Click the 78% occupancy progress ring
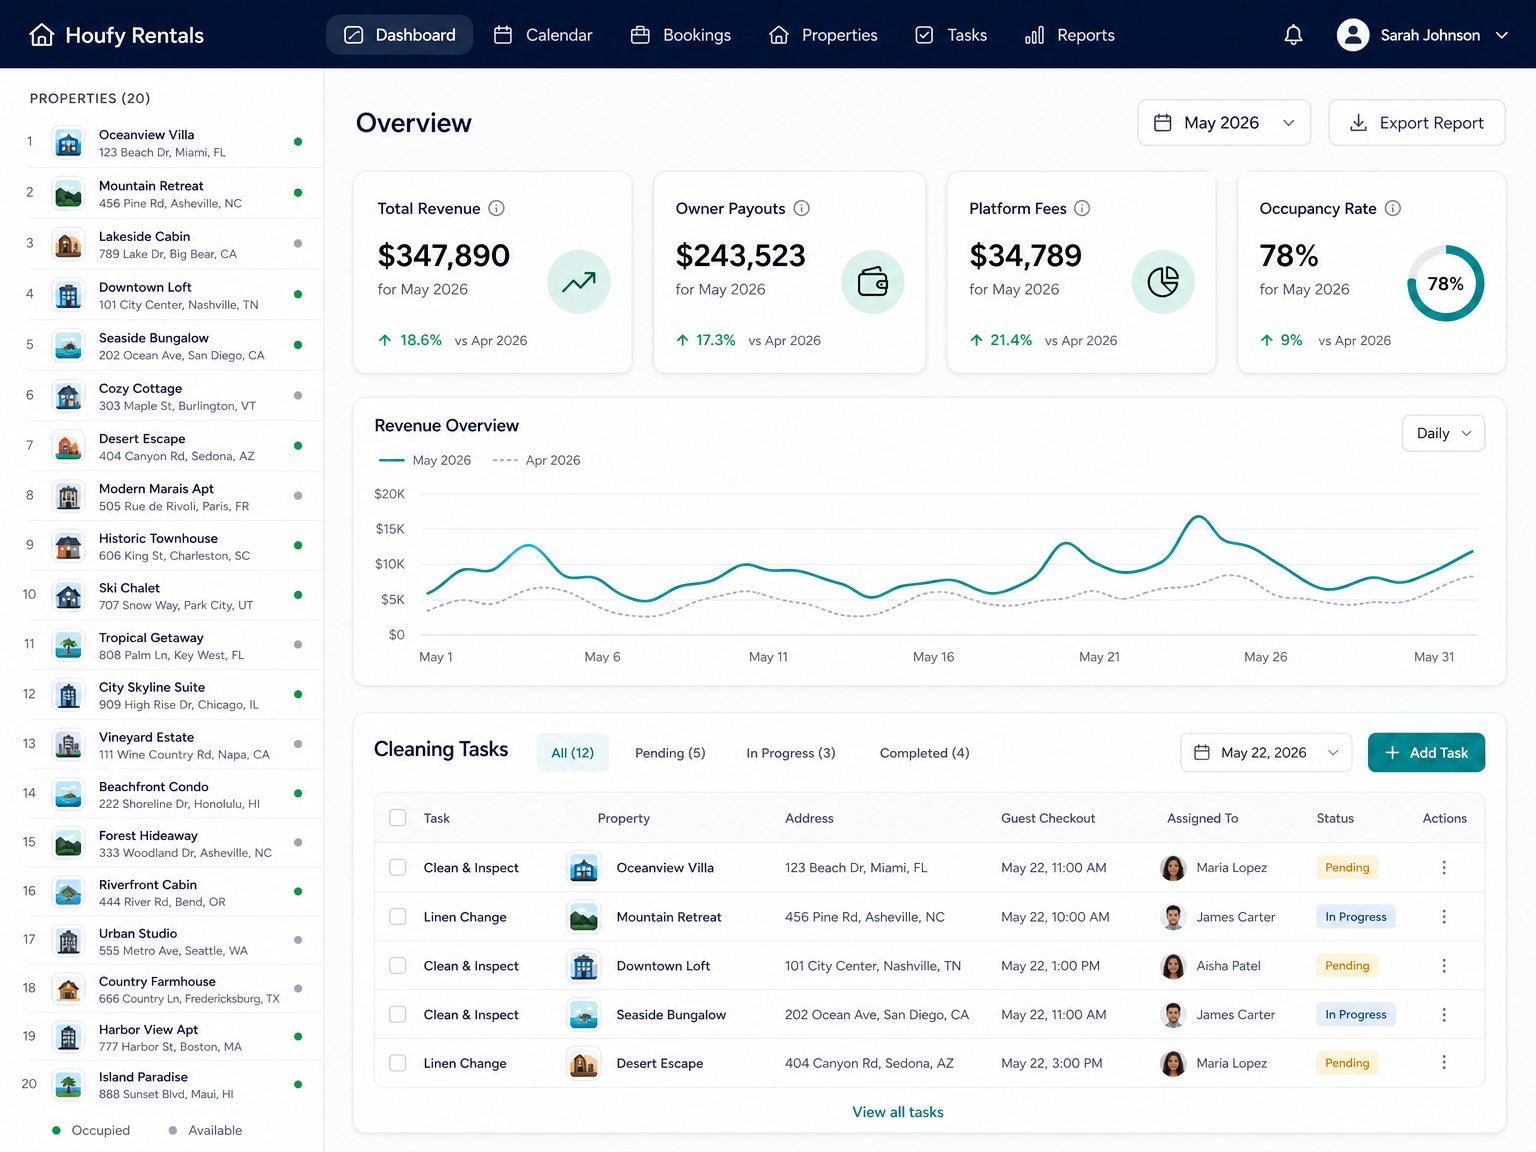The width and height of the screenshot is (1536, 1152). [1446, 283]
